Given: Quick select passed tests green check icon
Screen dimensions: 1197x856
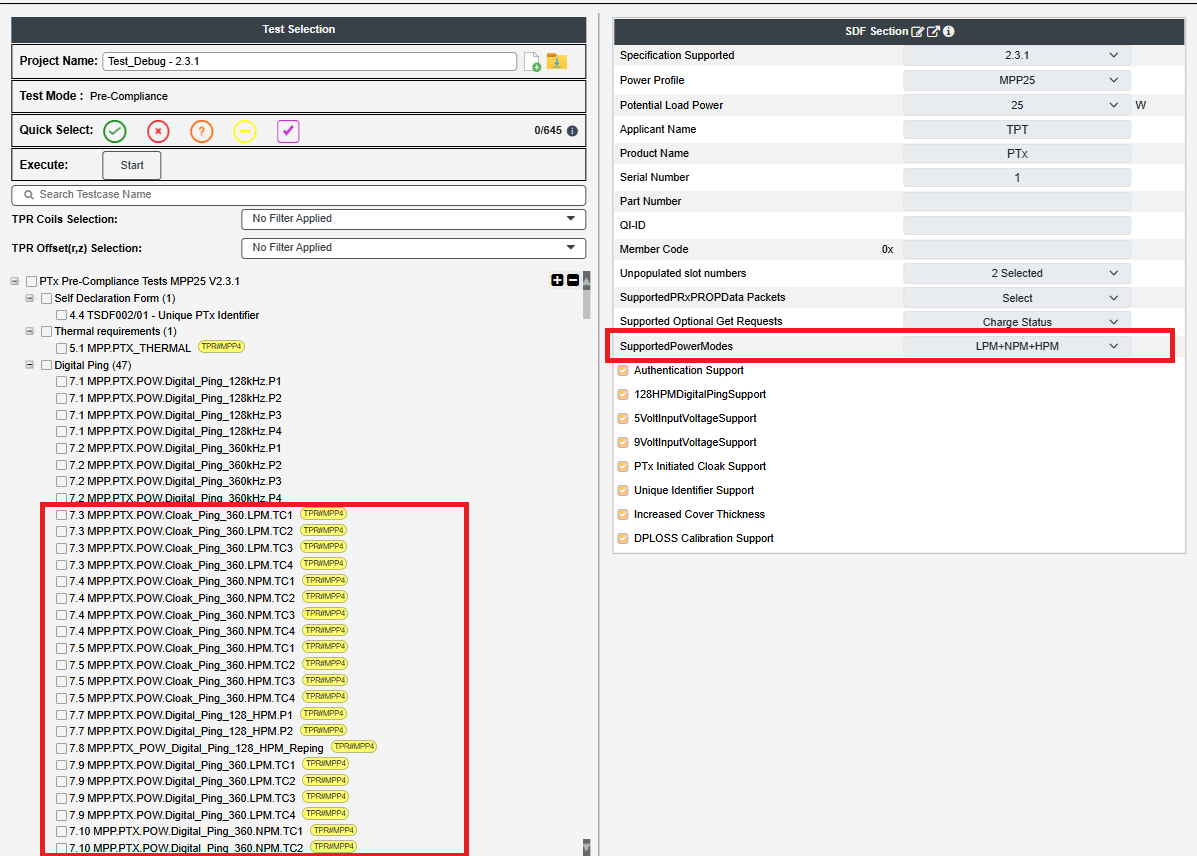Looking at the screenshot, I should click(115, 131).
